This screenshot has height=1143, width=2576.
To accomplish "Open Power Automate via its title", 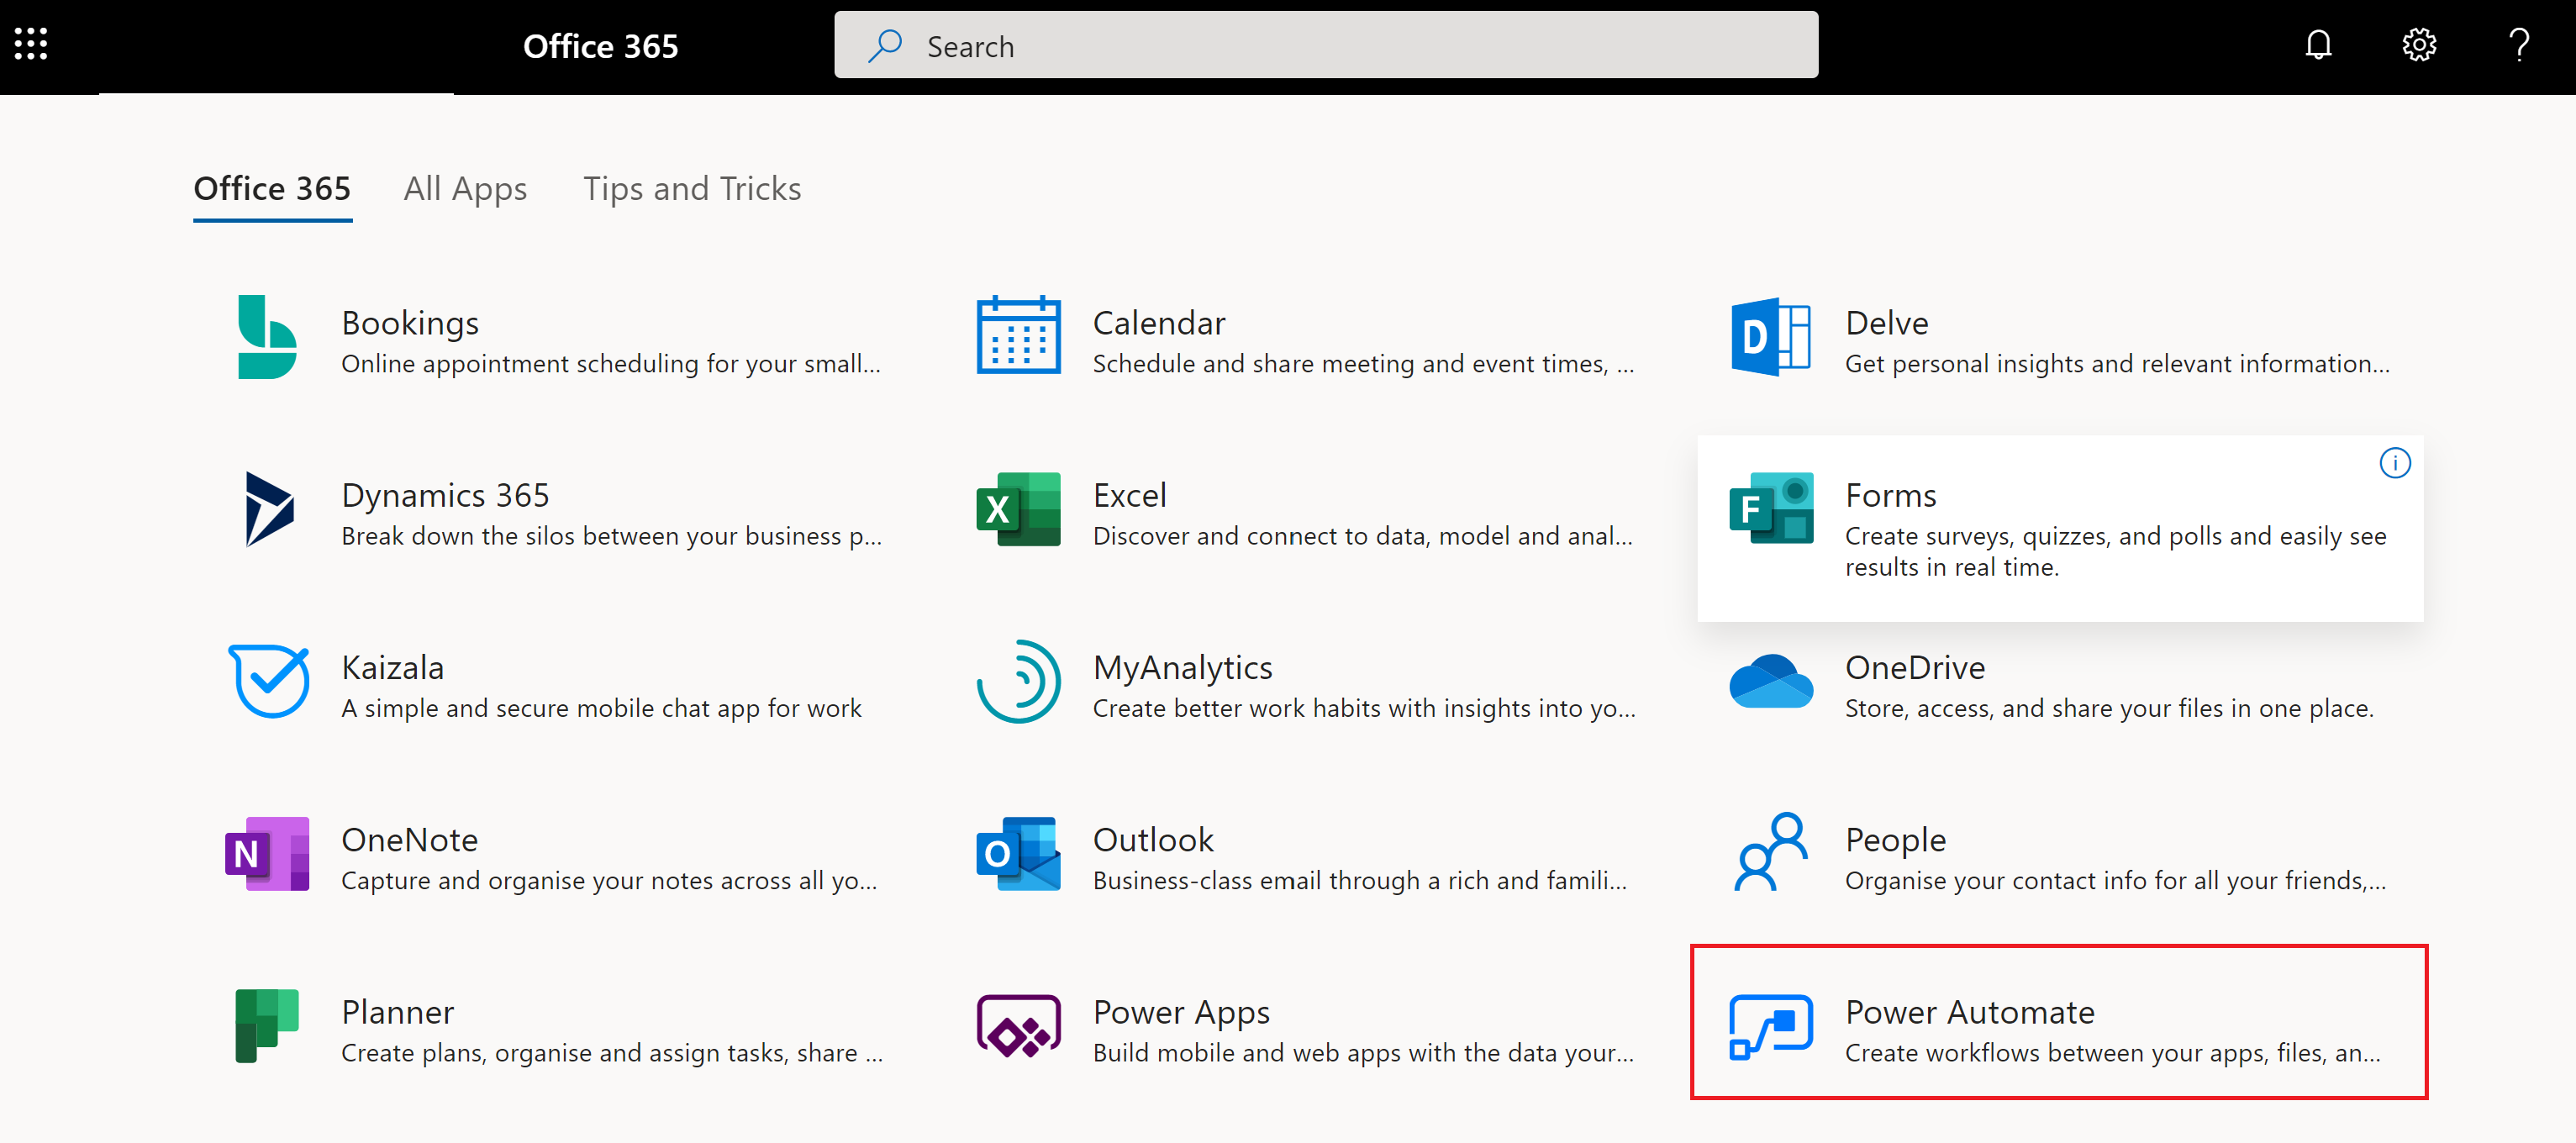I will pos(1970,1012).
